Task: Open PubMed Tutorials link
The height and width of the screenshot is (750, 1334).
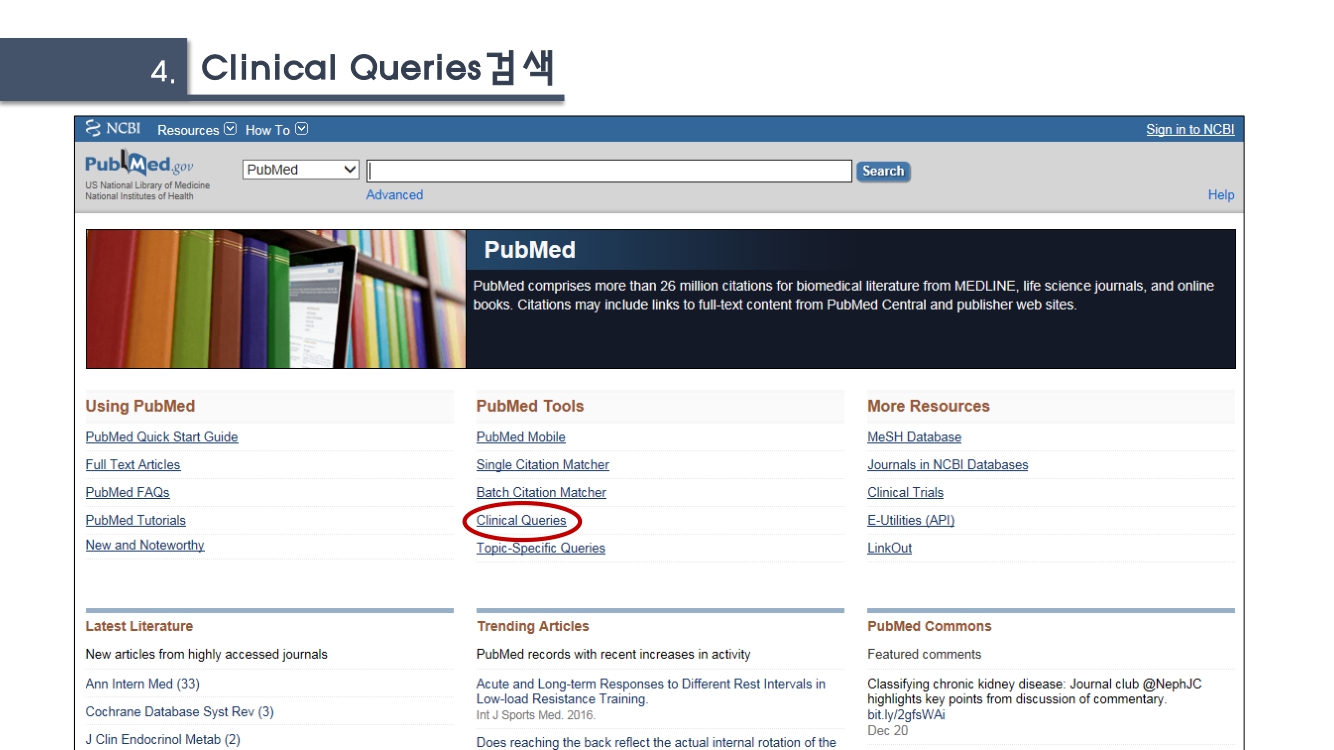Action: [136, 521]
